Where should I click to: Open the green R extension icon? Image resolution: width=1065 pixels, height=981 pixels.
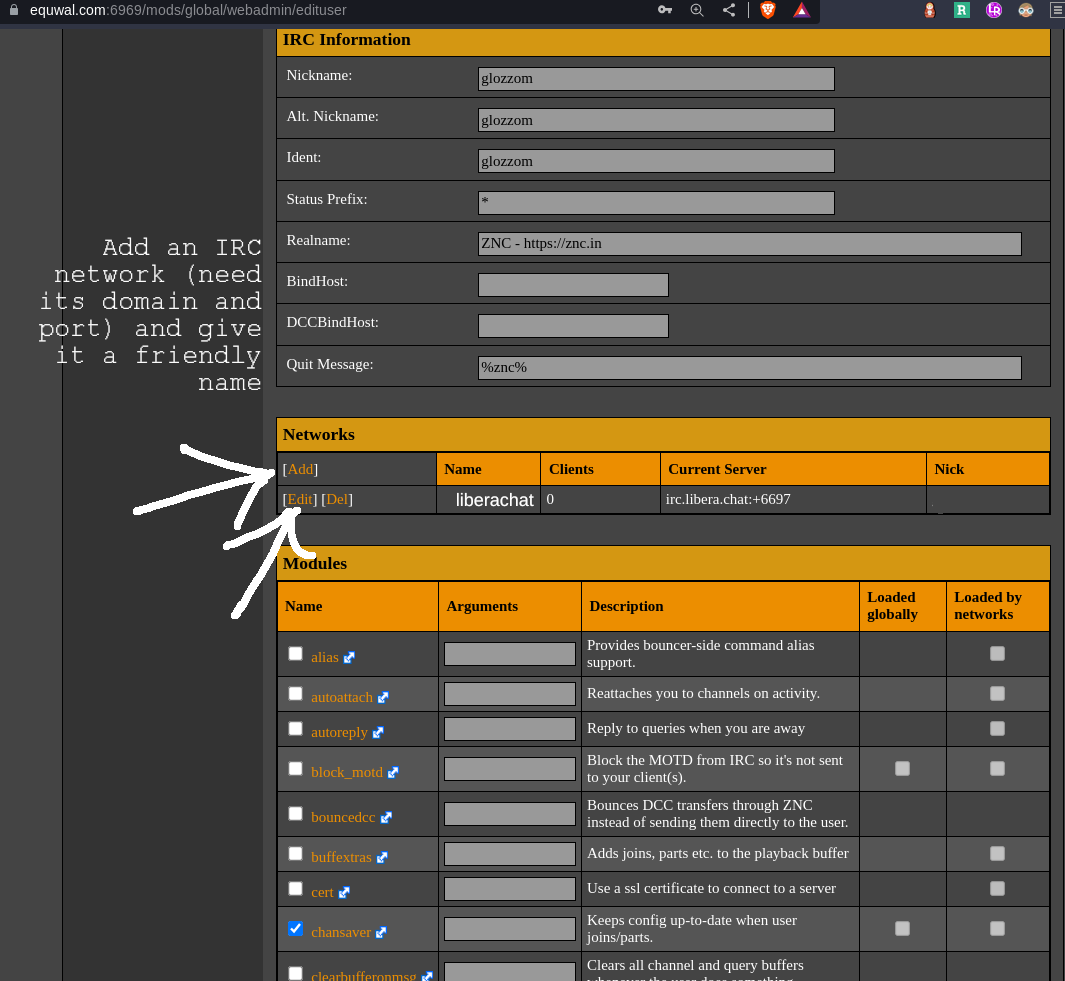(x=961, y=10)
